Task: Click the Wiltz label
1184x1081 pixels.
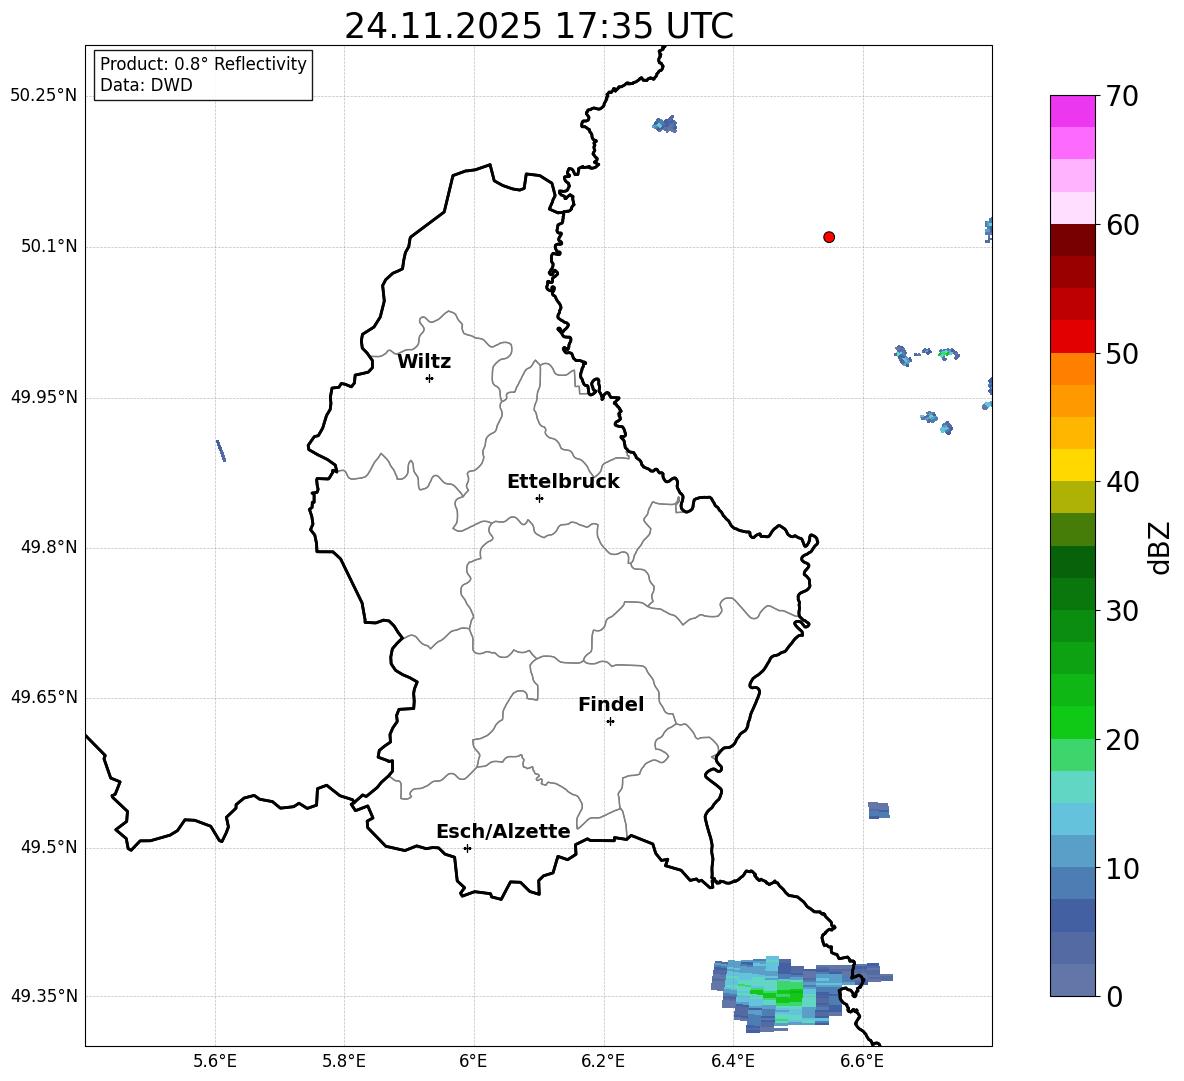Action: coord(424,362)
